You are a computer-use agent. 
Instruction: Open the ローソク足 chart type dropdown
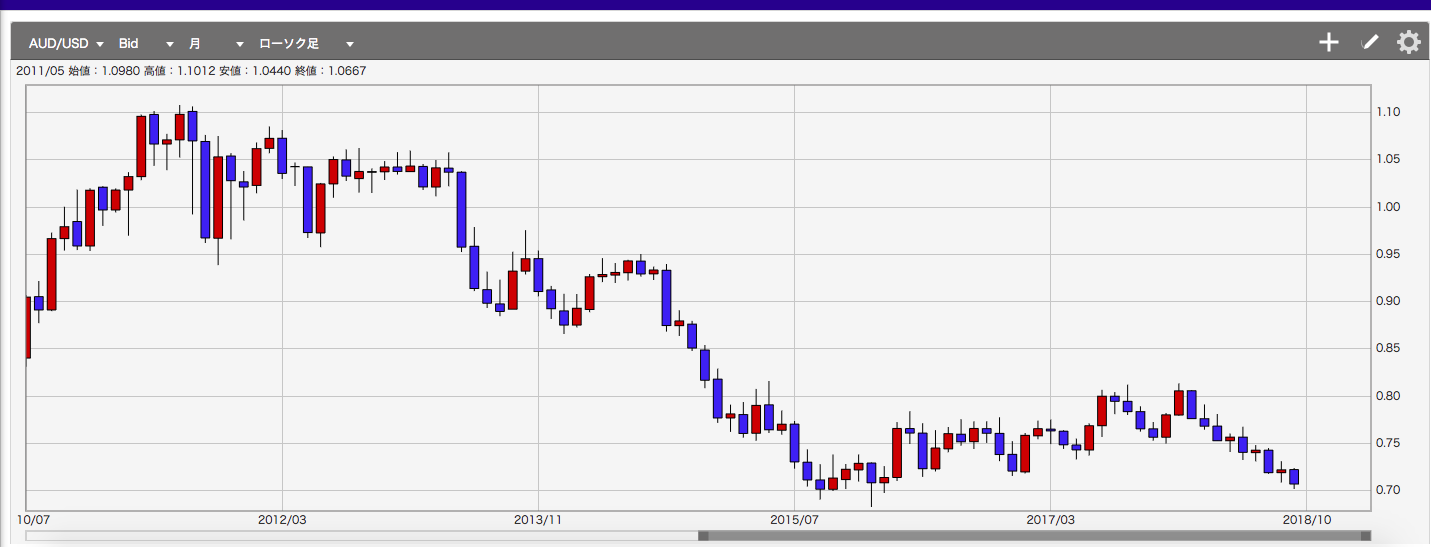point(306,44)
